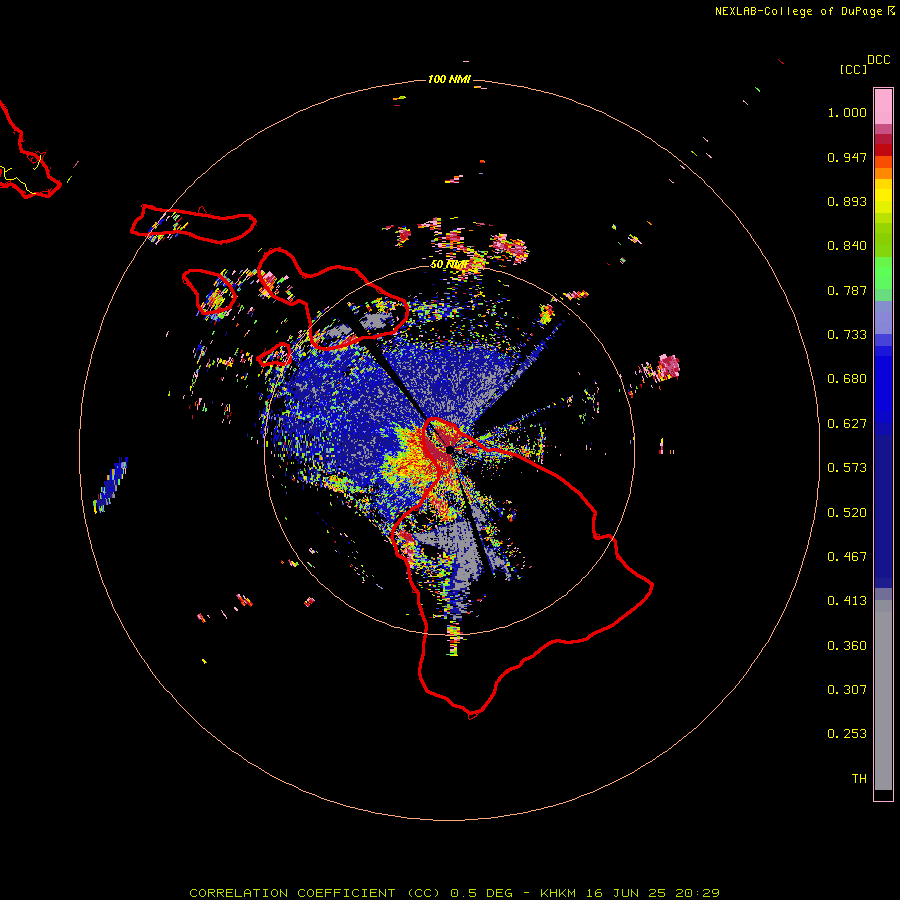The height and width of the screenshot is (900, 900).
Task: Select the 0.627 legend value
Action: (847, 424)
